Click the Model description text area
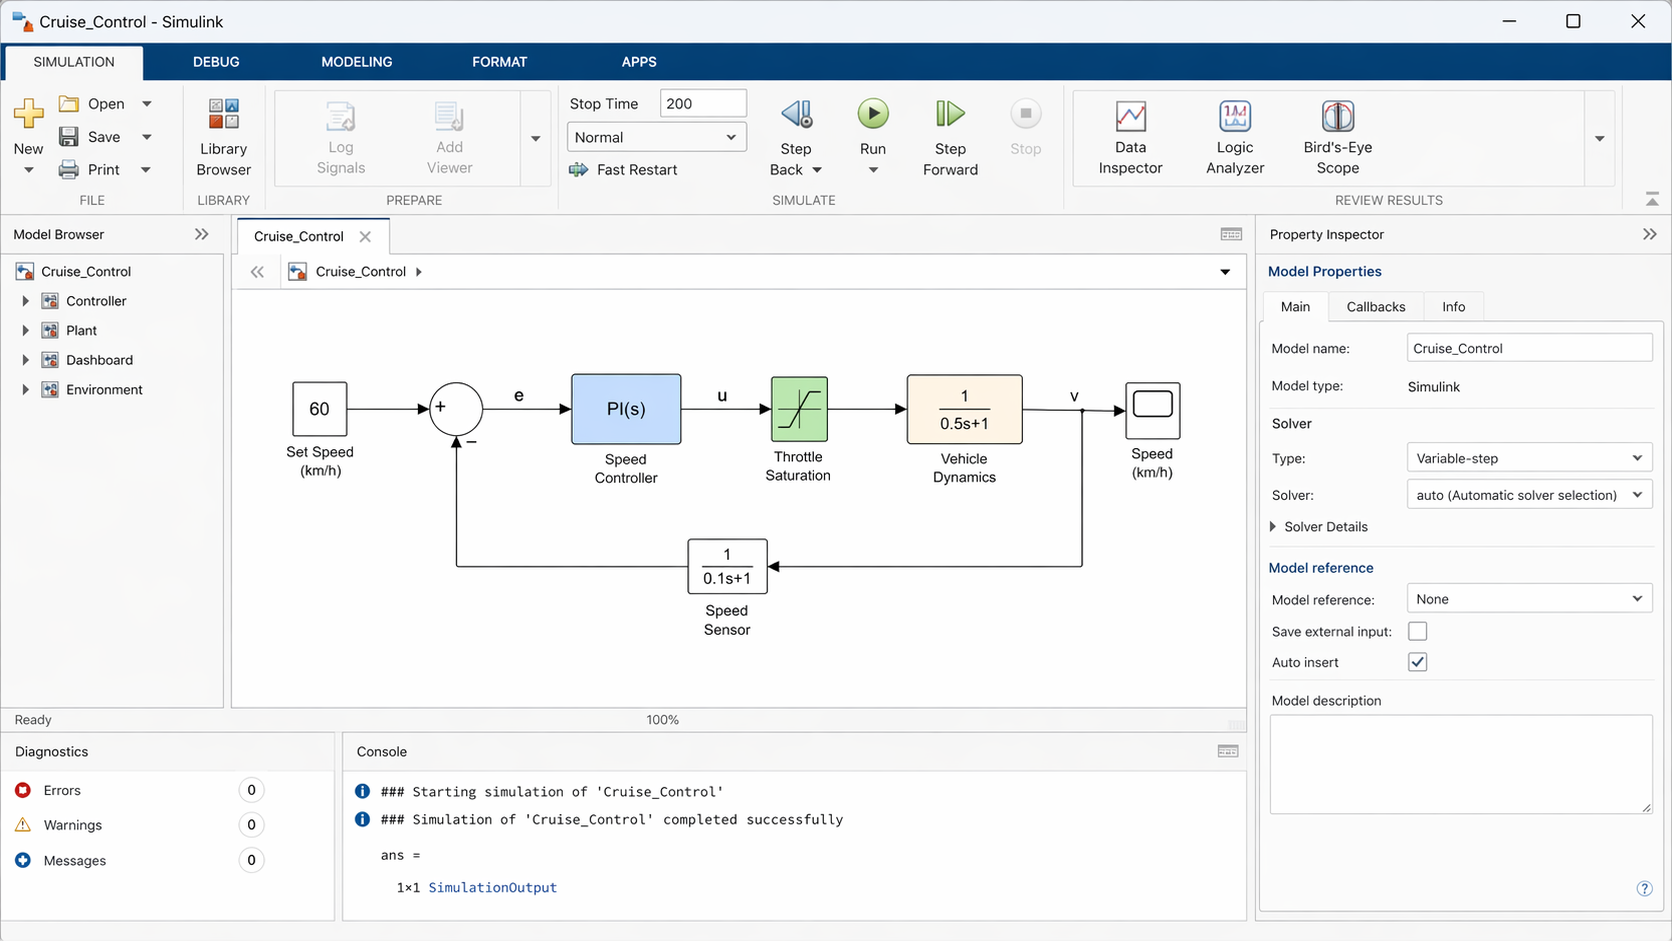 [x=1461, y=764]
